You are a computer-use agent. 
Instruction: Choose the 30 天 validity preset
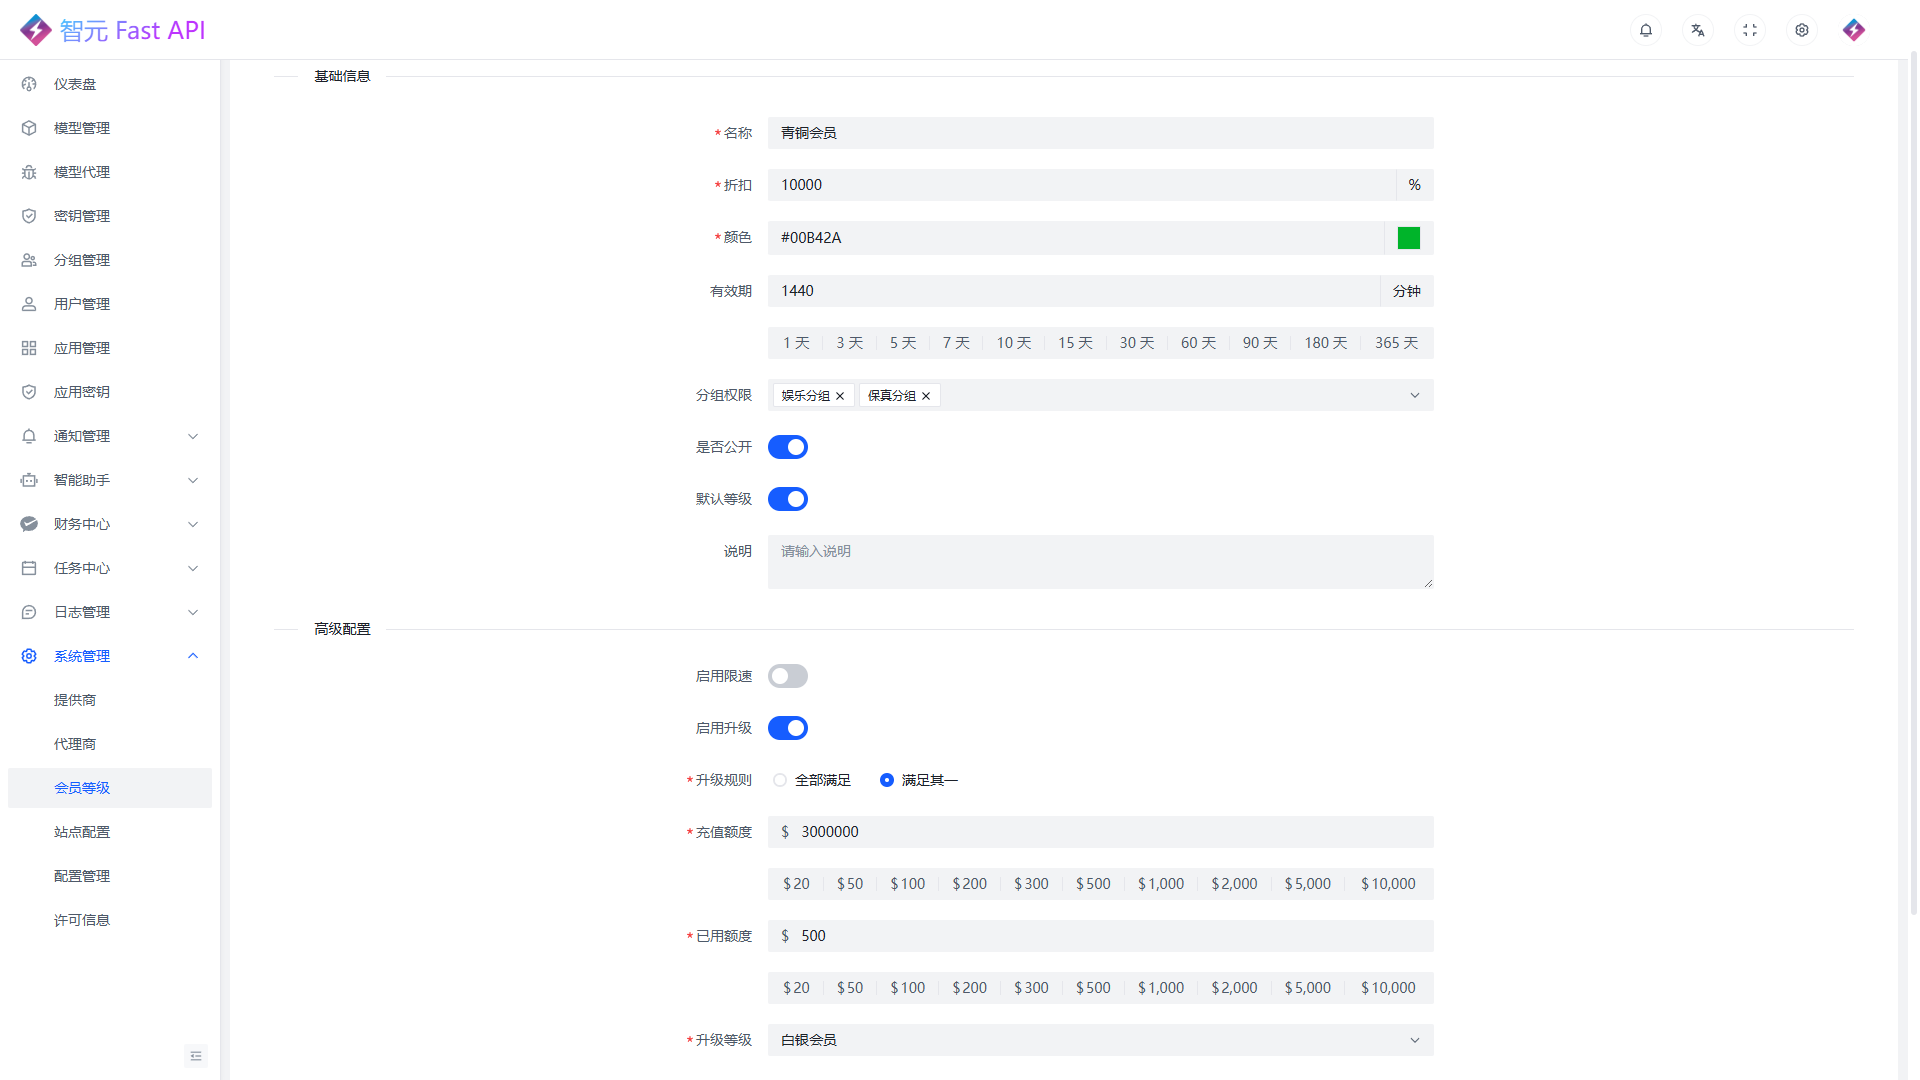[1137, 343]
